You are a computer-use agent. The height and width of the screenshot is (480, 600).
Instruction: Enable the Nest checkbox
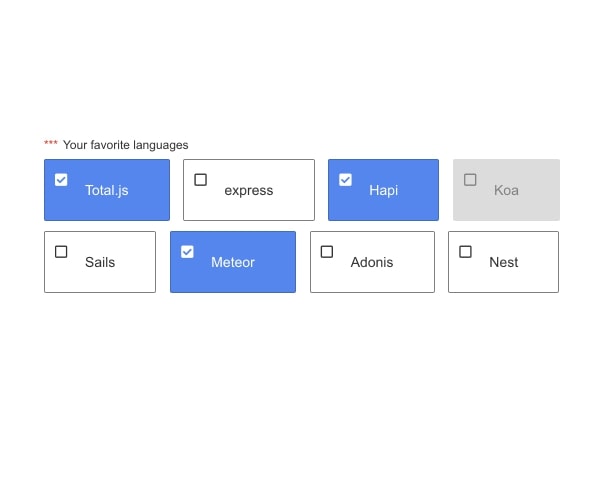pos(465,251)
